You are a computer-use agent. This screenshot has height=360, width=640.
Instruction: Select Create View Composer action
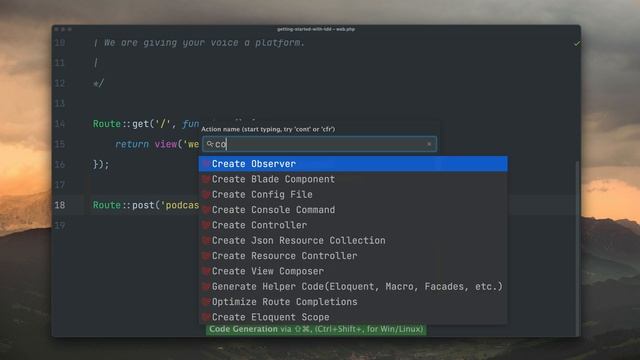[x=353, y=271]
